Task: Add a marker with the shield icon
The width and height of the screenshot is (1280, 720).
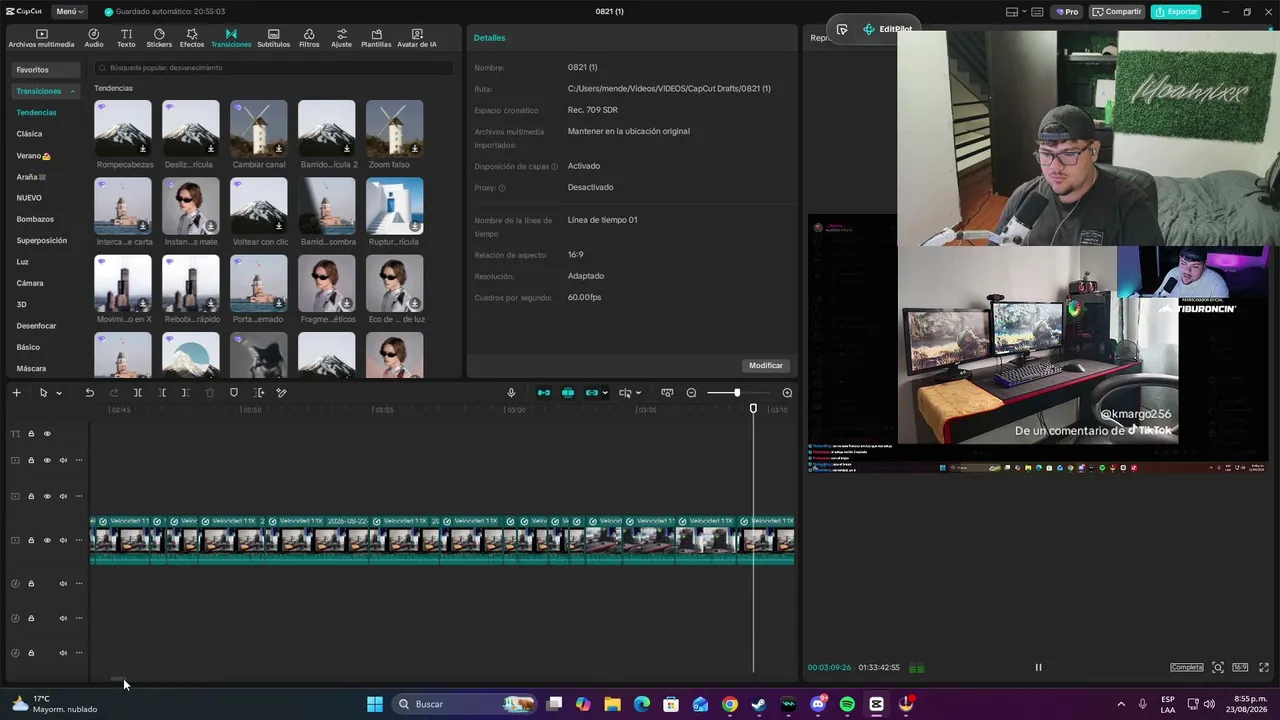Action: [x=234, y=393]
